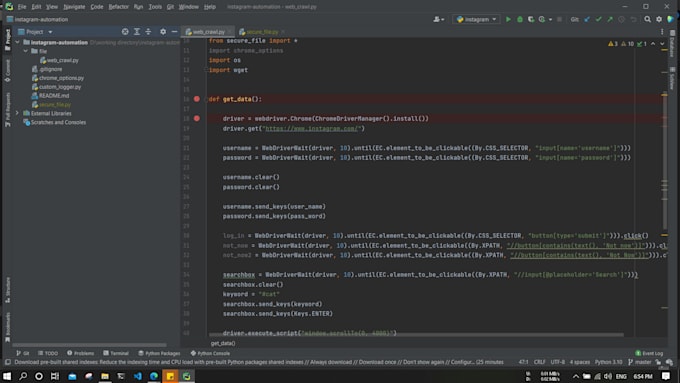Run the Instagram configuration

pos(508,19)
